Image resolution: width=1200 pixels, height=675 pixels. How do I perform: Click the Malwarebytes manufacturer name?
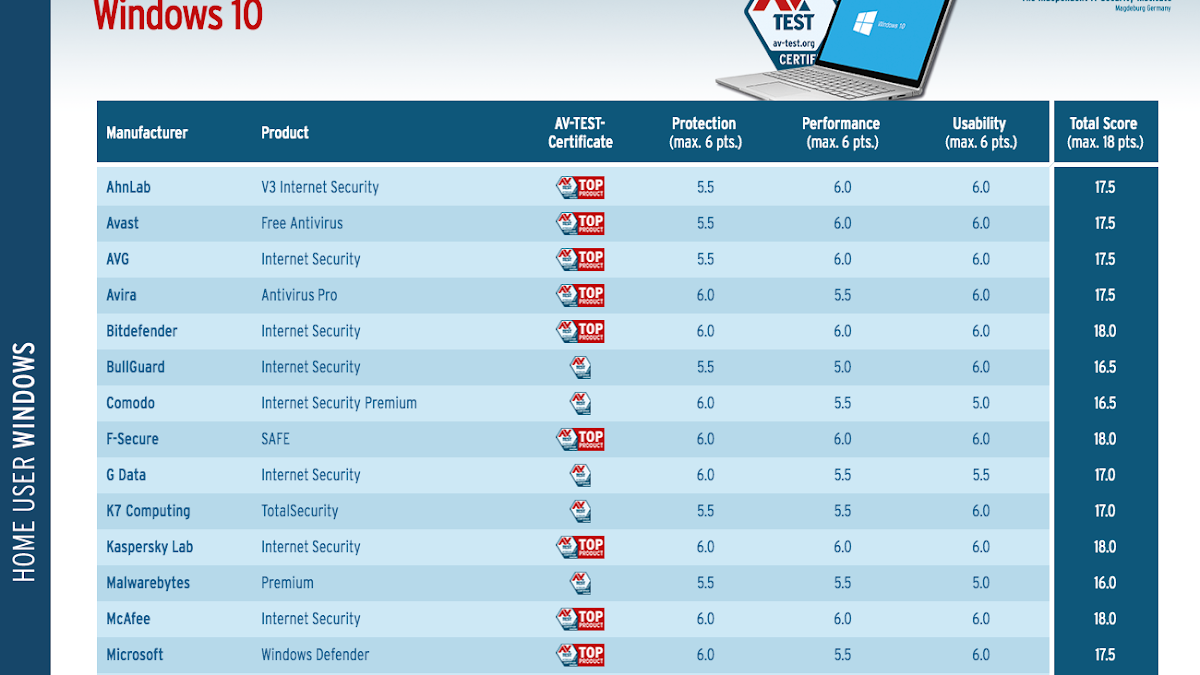coord(148,583)
